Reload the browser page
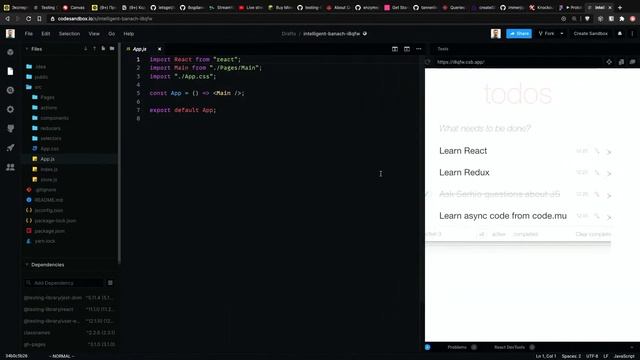 (x=28, y=19)
